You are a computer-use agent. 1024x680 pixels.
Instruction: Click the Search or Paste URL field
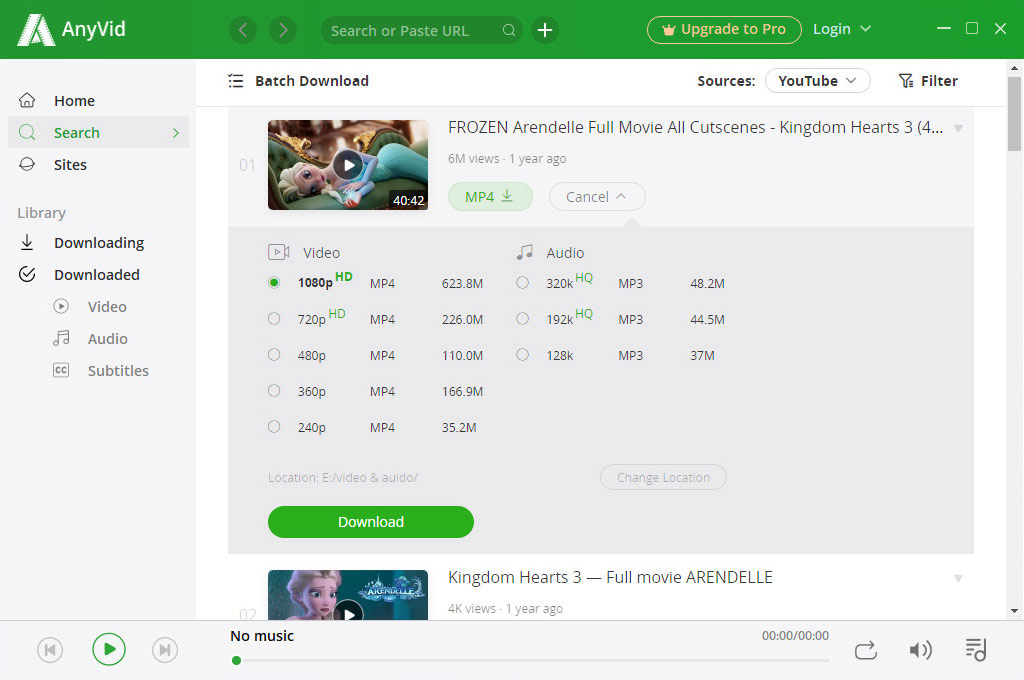421,30
